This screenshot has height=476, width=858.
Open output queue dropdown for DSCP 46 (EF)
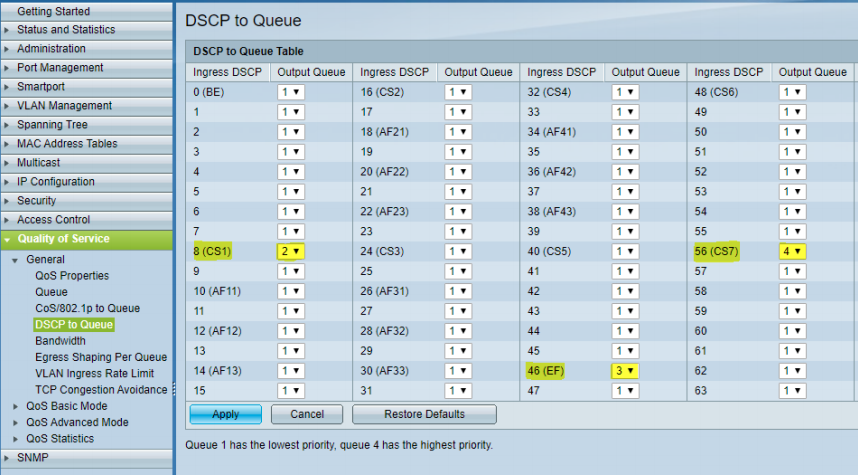point(625,371)
